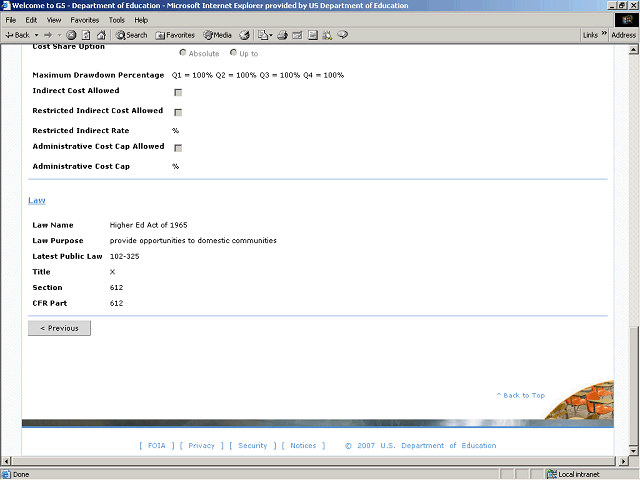This screenshot has height=480, width=640.
Task: Select the Up to radio button
Action: click(233, 53)
